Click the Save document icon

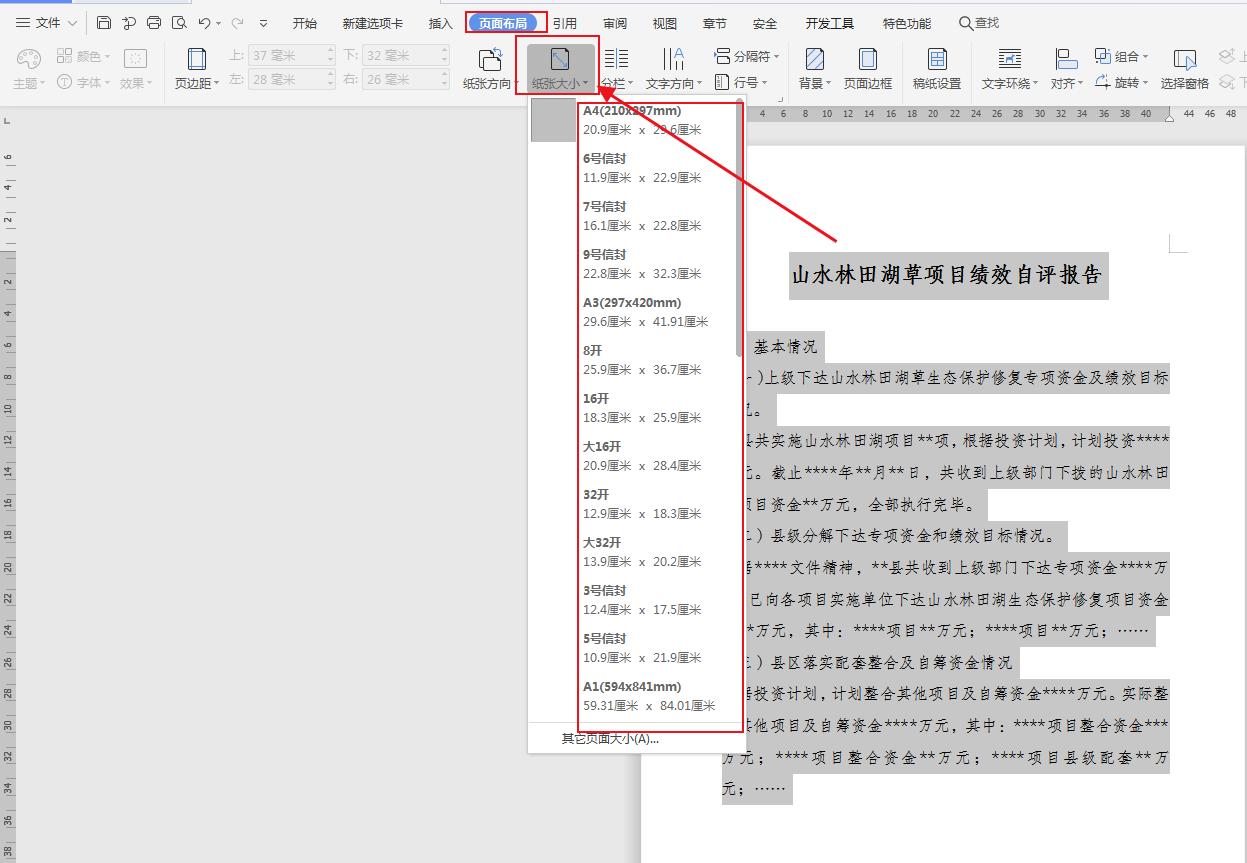click(104, 22)
